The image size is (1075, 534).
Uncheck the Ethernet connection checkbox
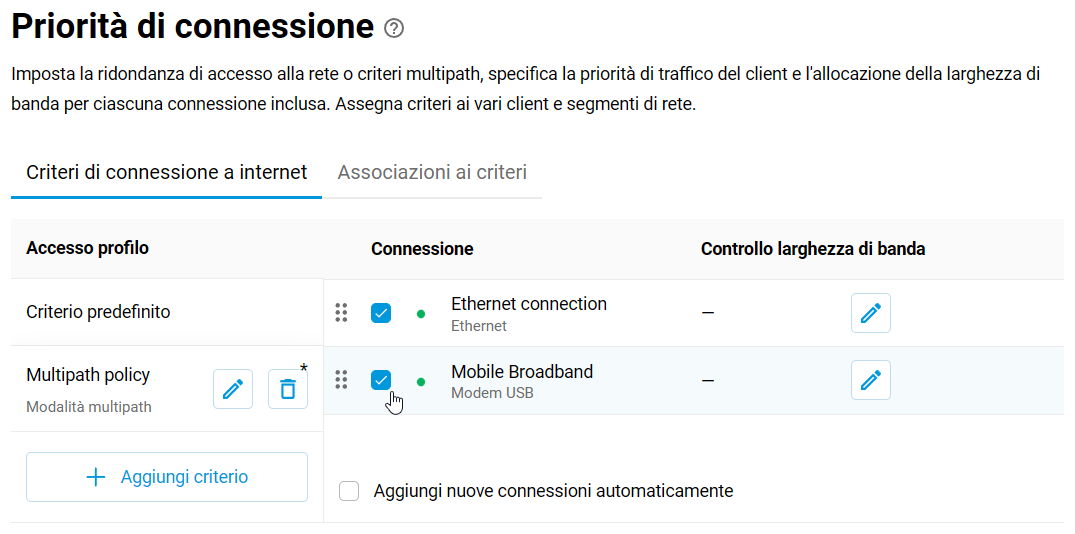tap(381, 313)
